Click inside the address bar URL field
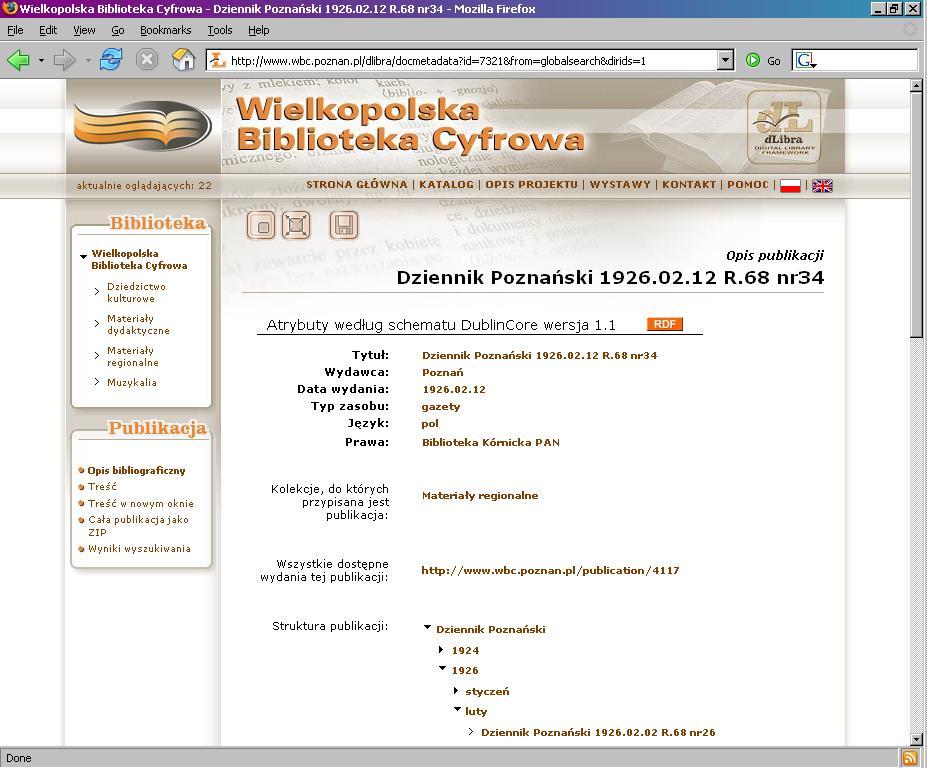 [471, 60]
